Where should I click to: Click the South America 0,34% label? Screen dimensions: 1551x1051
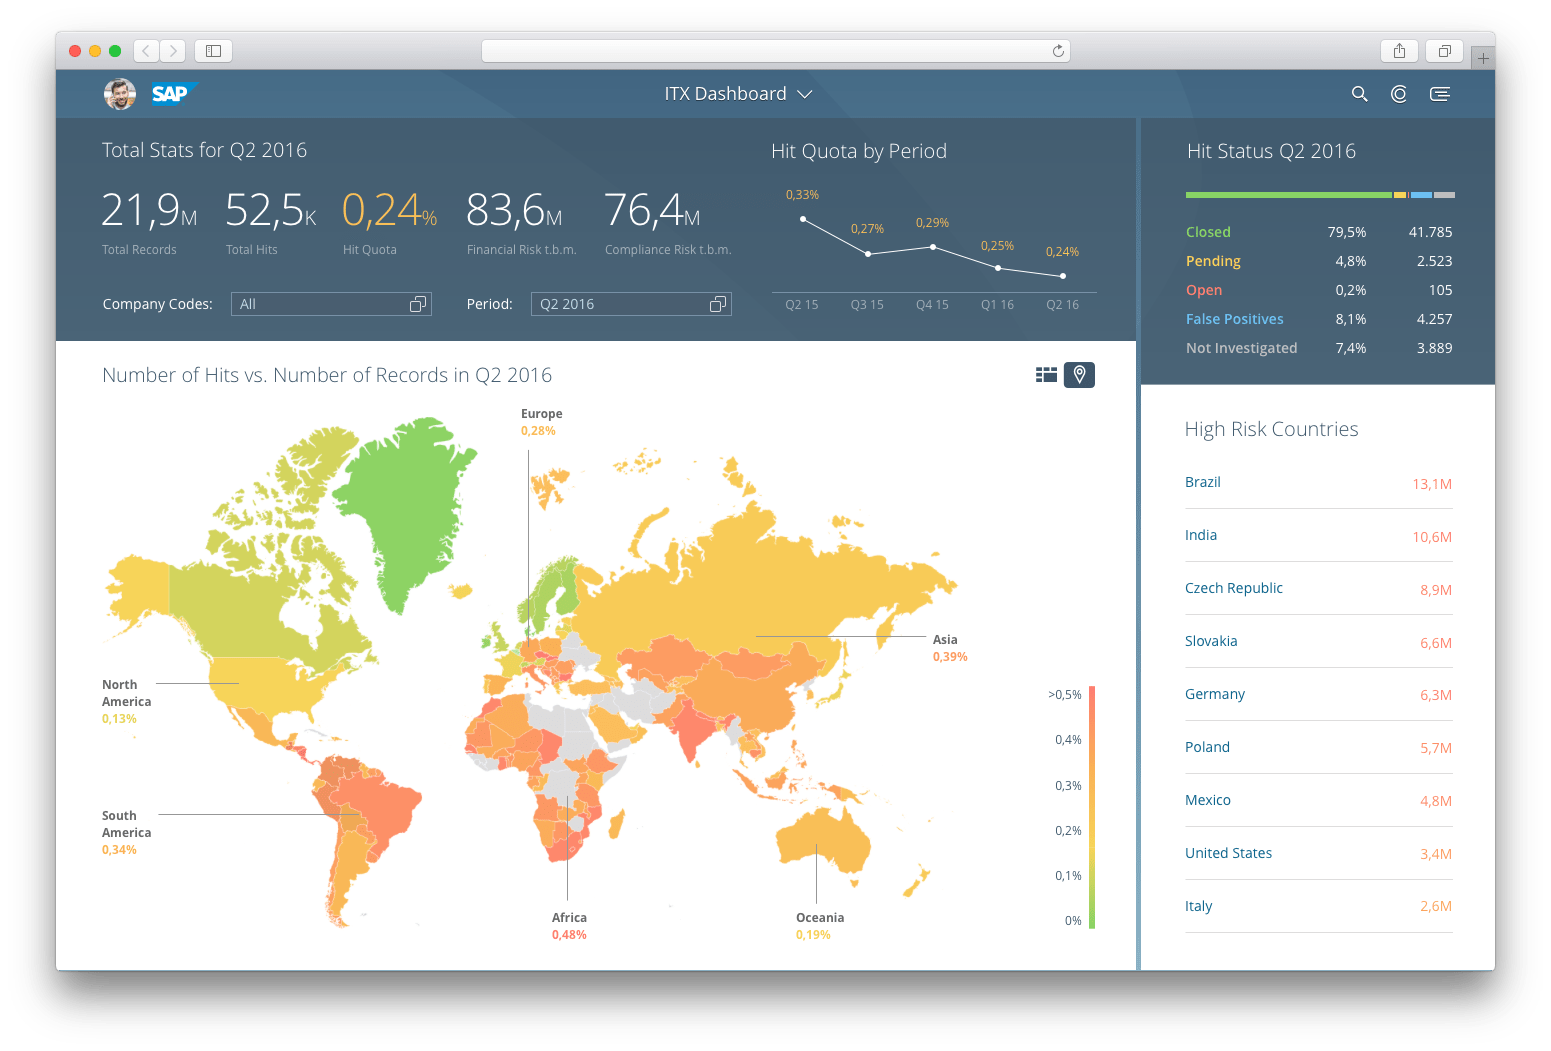tap(126, 833)
